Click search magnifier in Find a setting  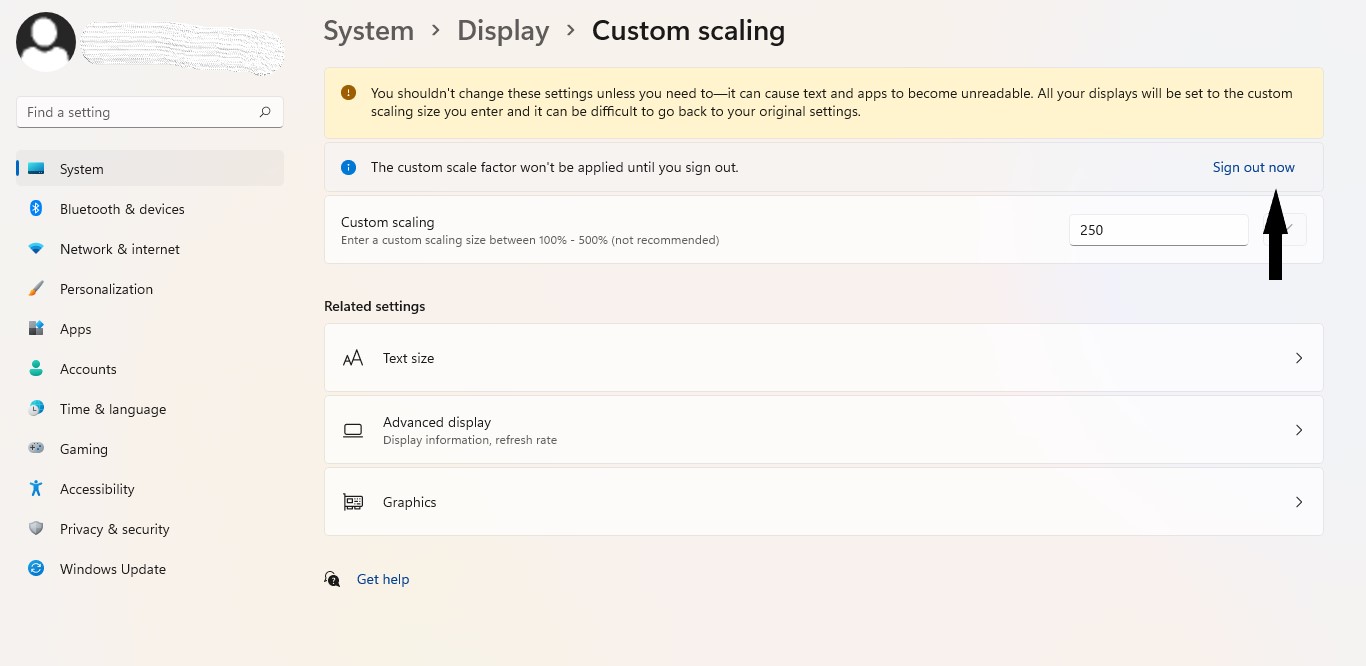(265, 112)
